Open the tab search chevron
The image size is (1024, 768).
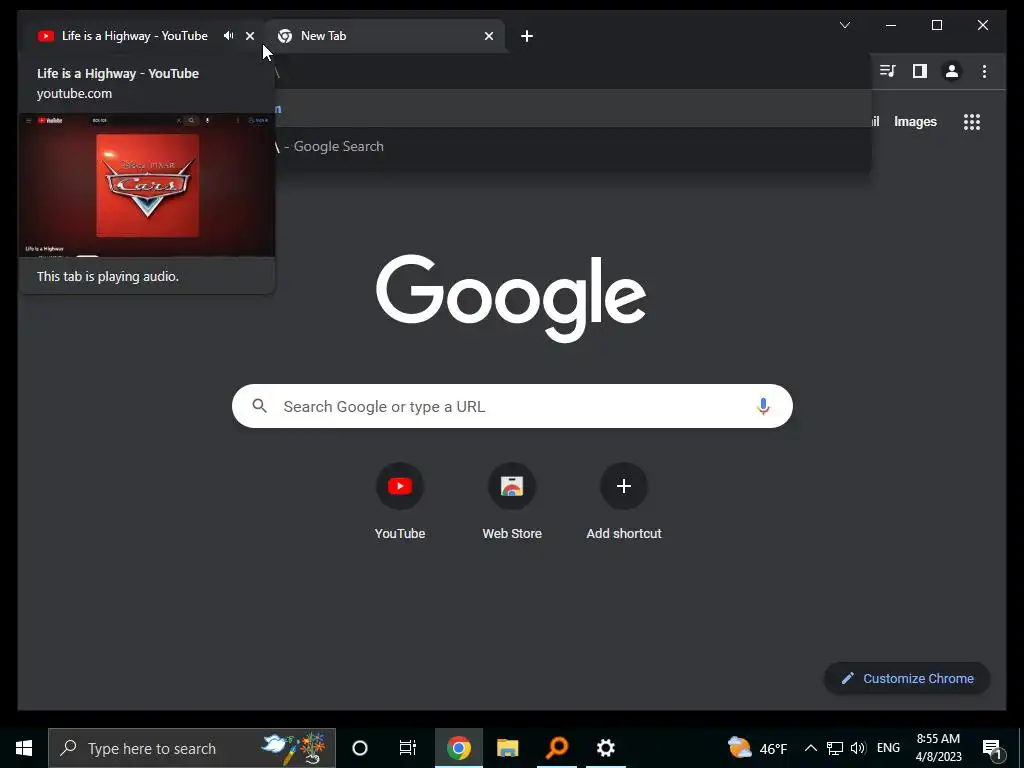[x=844, y=25]
